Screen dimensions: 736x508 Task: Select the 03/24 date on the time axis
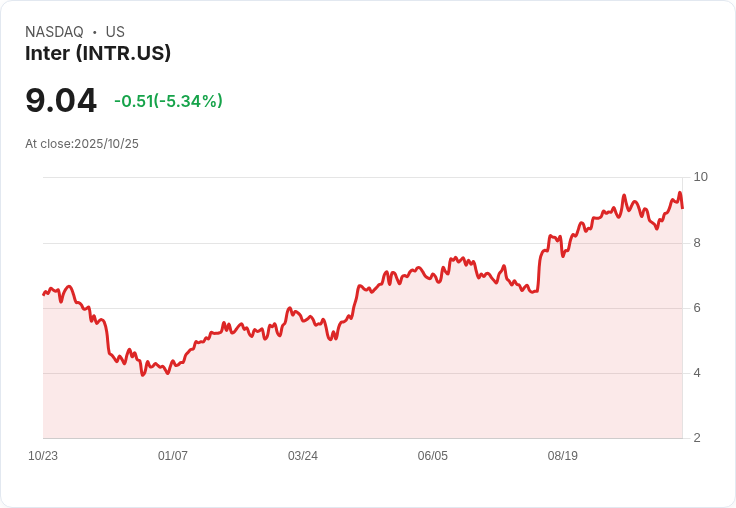(x=303, y=456)
